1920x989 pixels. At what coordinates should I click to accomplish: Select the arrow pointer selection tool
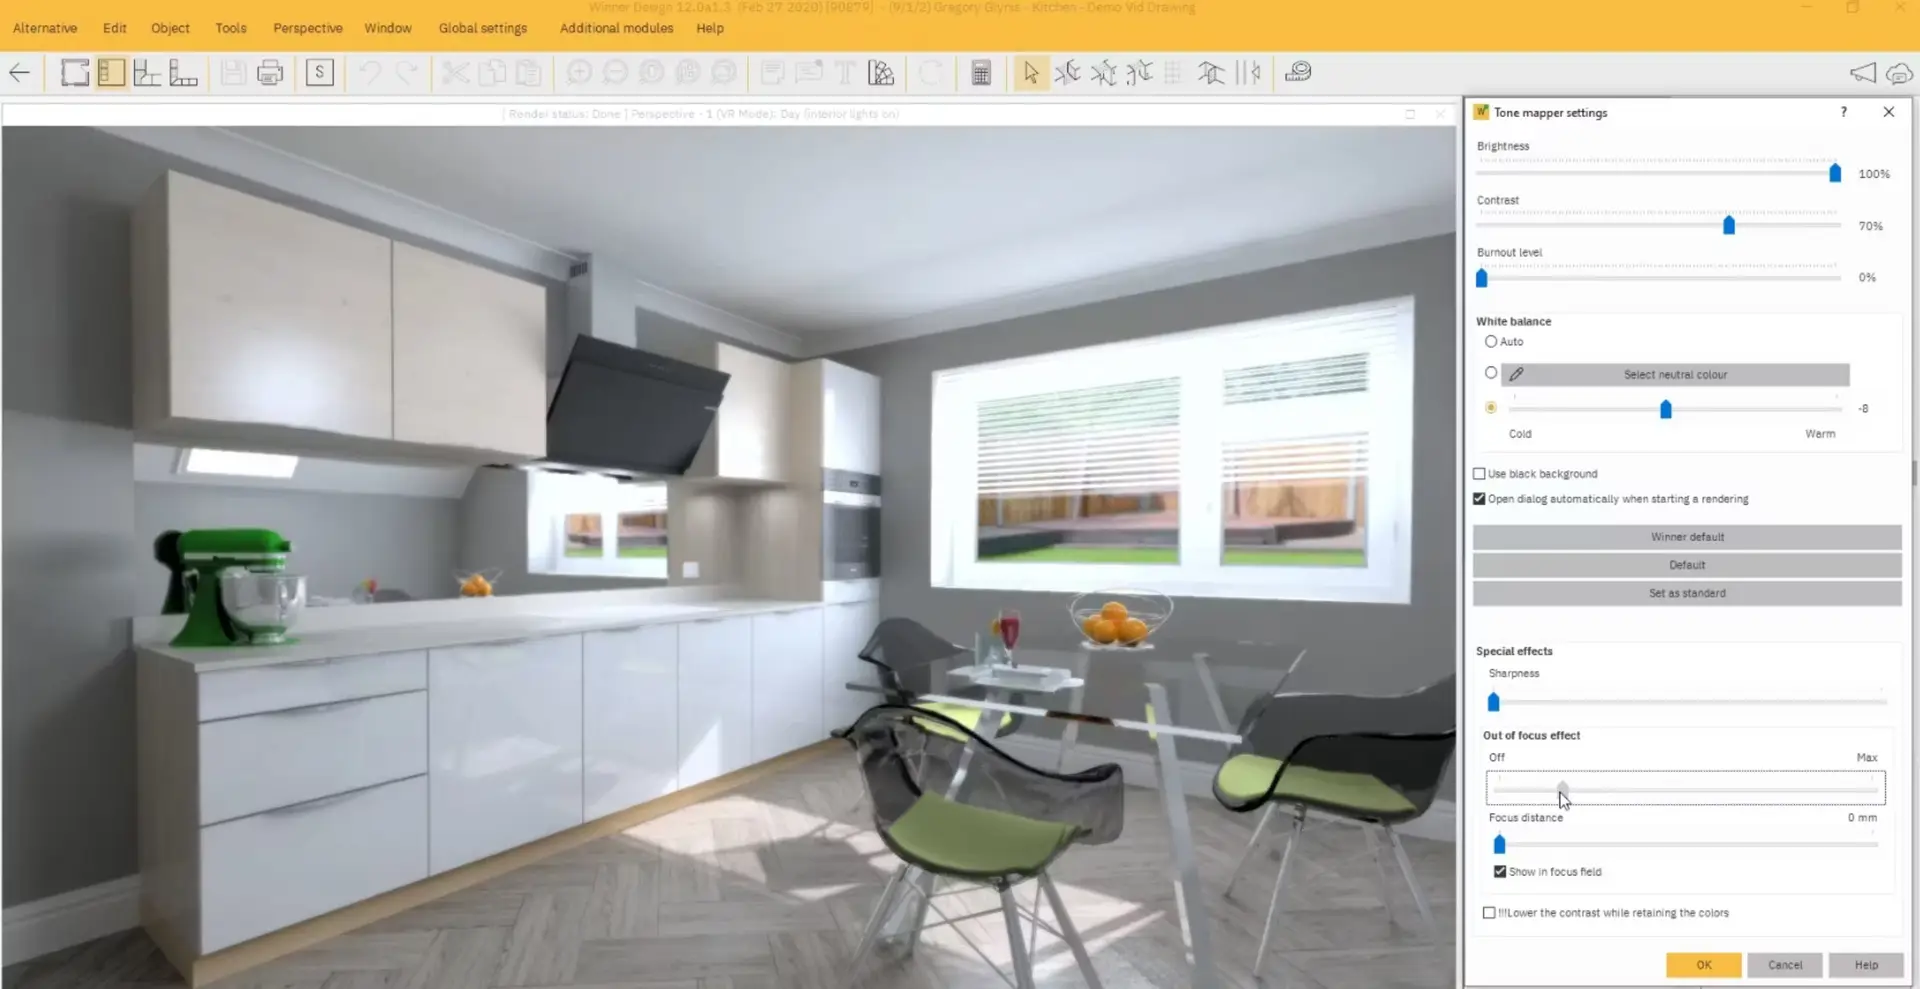pos(1031,73)
